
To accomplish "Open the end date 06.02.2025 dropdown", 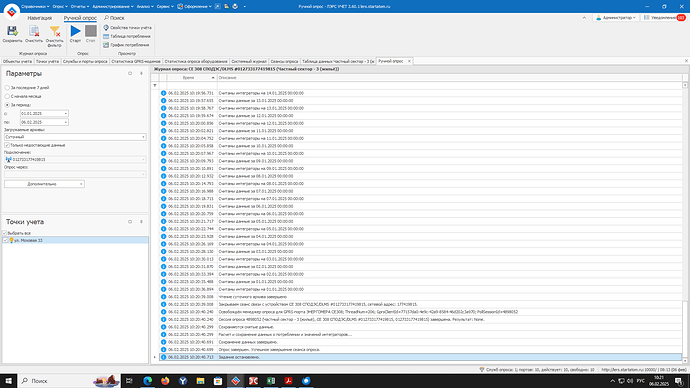I will [x=66, y=122].
